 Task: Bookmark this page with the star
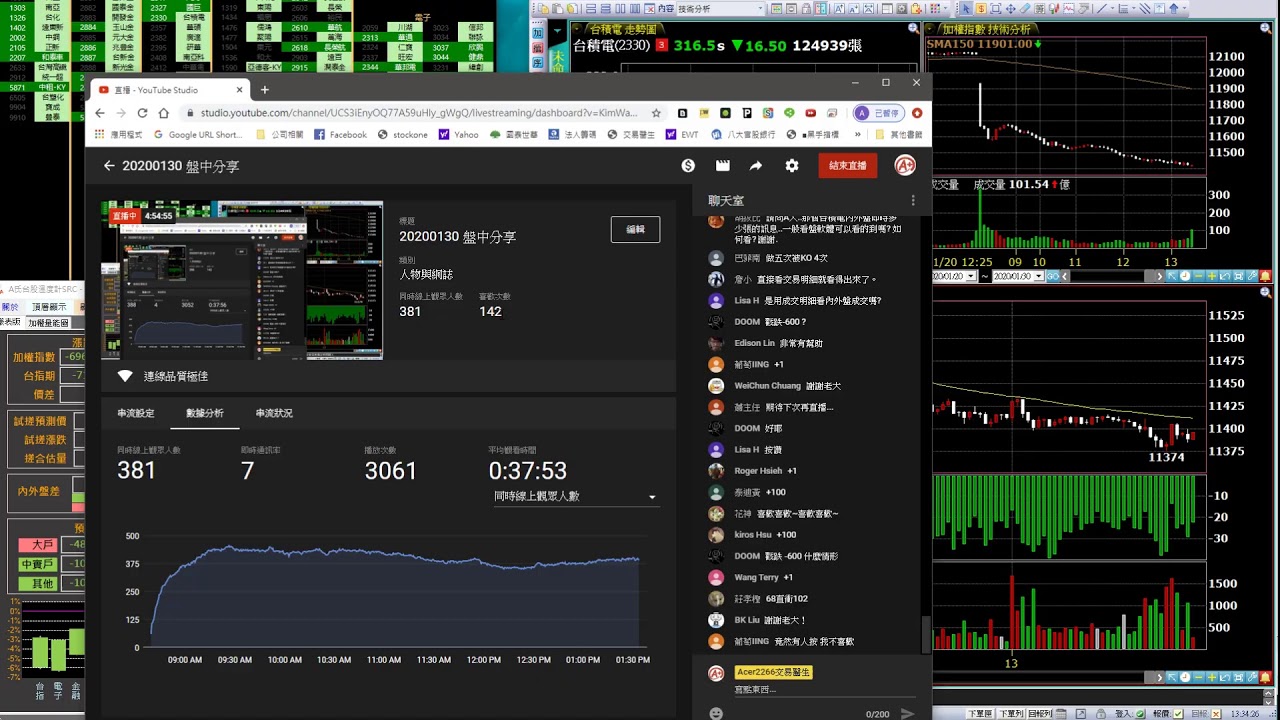coord(656,113)
